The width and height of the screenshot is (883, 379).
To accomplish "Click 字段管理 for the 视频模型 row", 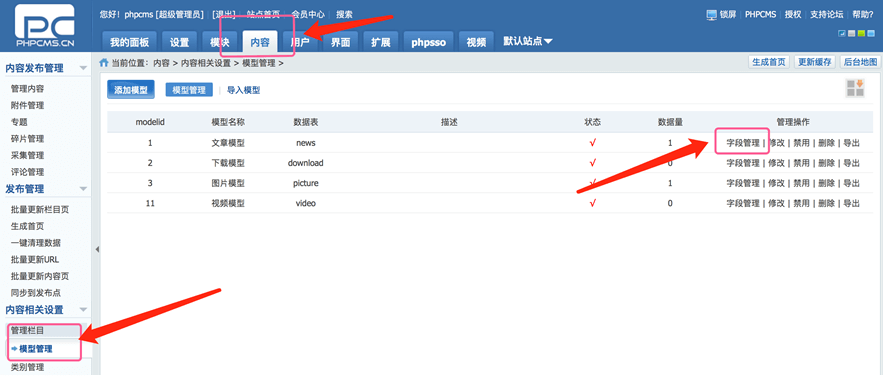I will pos(743,203).
